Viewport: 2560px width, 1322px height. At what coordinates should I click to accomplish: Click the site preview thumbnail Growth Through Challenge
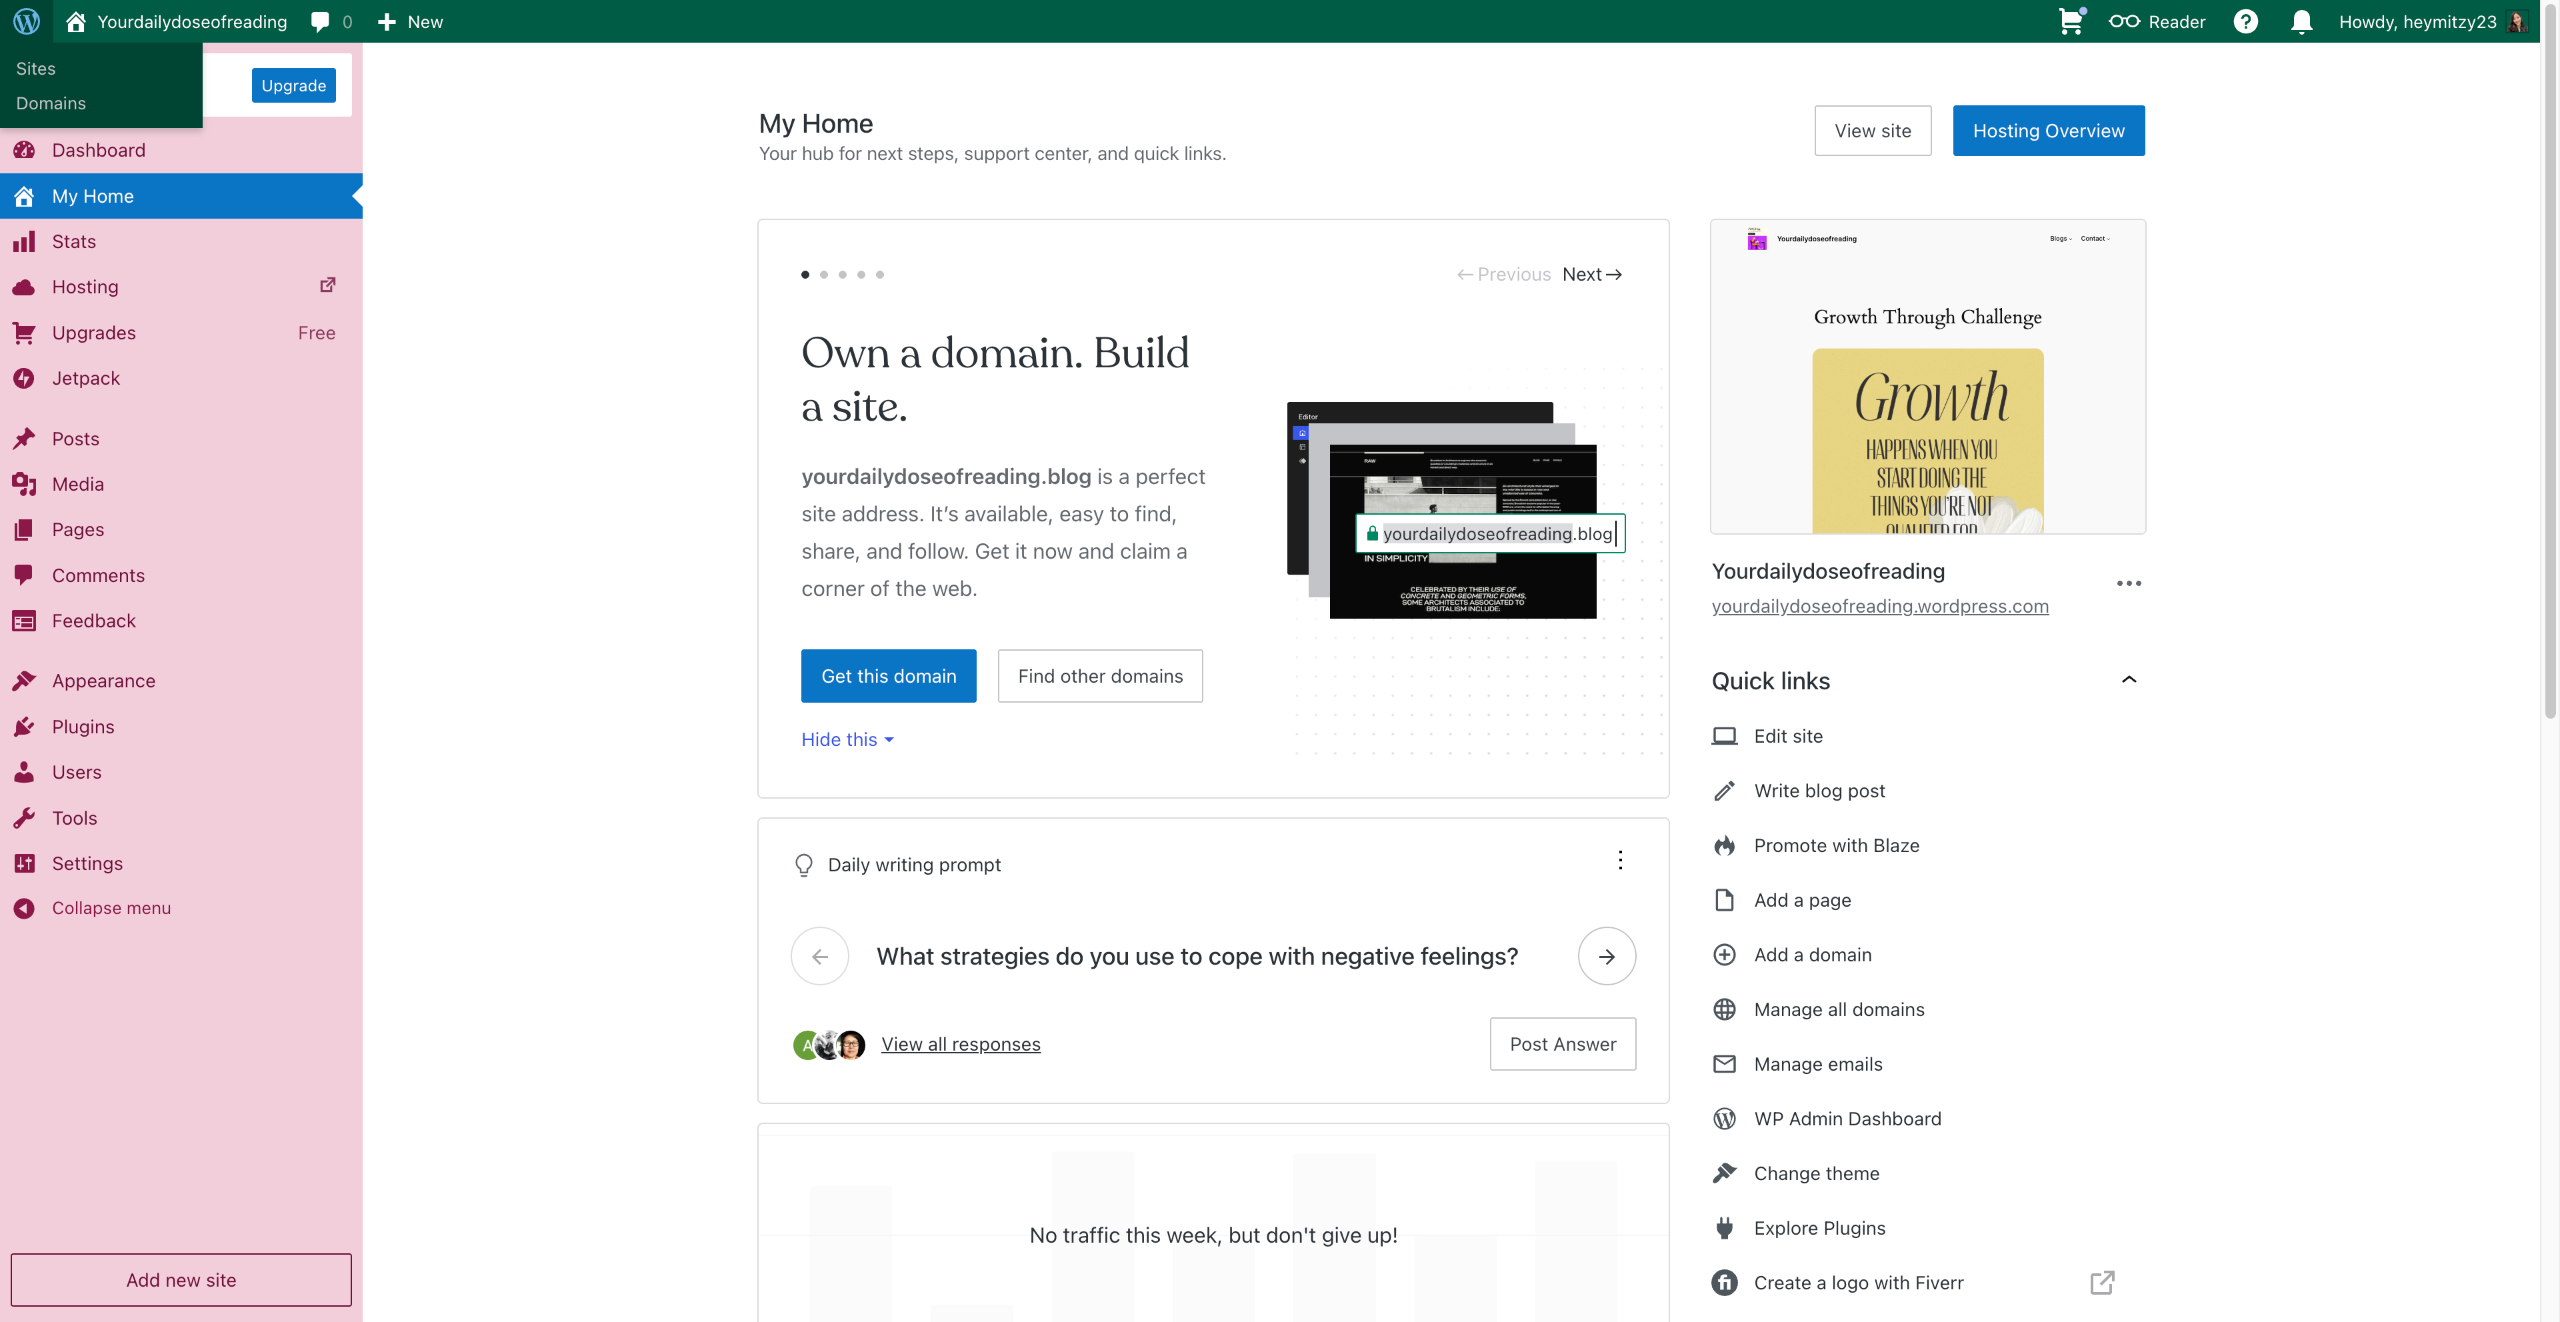click(1927, 377)
